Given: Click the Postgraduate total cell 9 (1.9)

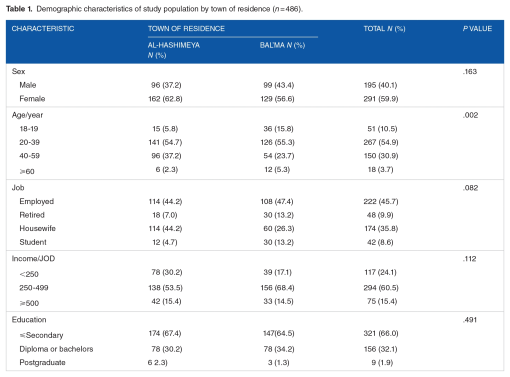Looking at the screenshot, I should pos(382,362).
